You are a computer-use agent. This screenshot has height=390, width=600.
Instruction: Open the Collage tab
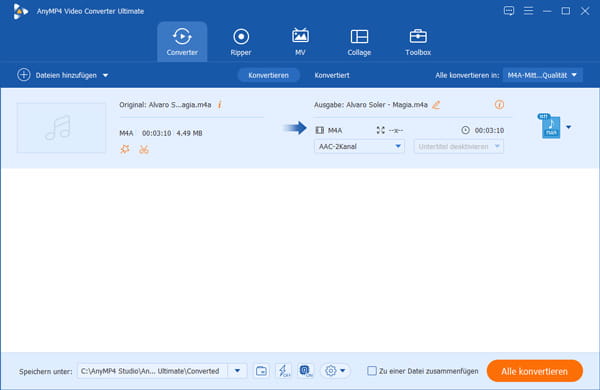(359, 42)
